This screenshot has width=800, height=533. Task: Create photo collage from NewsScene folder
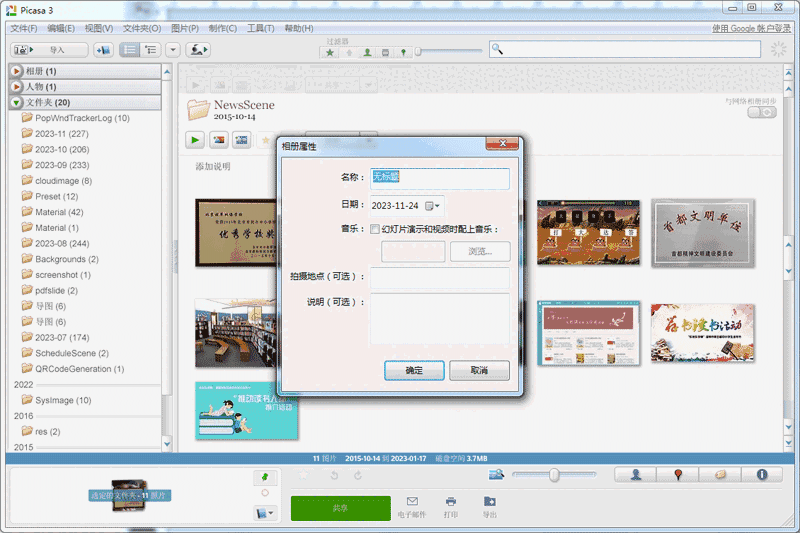pos(219,140)
